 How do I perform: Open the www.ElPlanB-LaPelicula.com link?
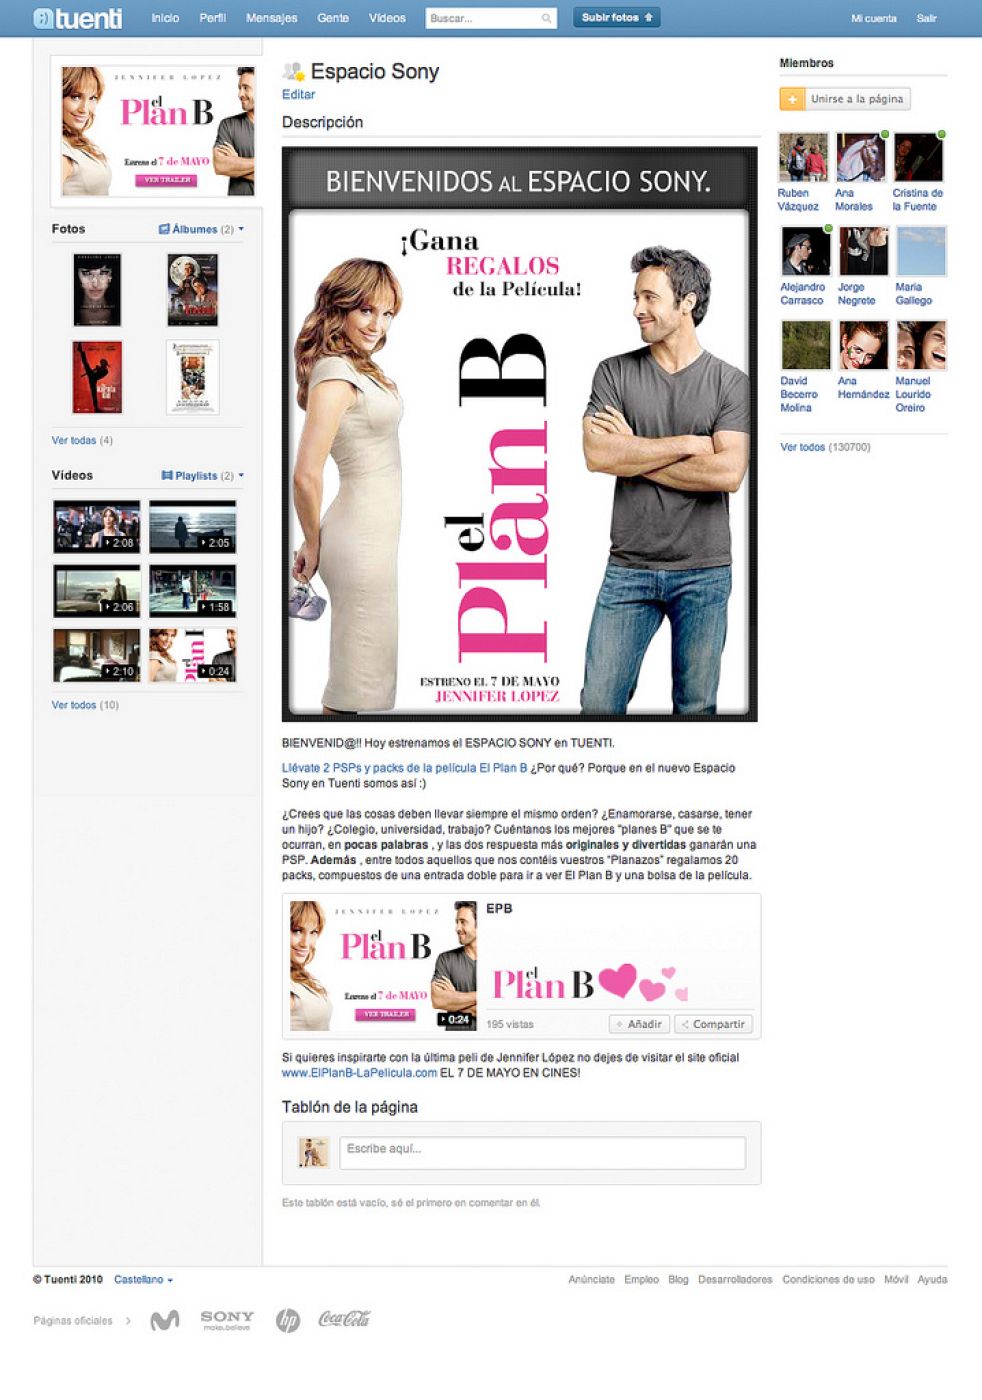(x=359, y=1073)
